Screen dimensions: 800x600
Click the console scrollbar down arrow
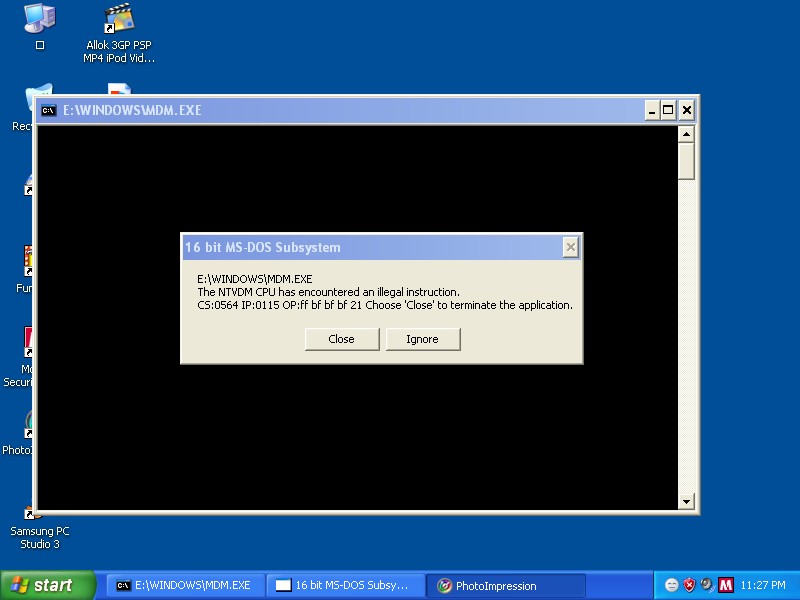coord(686,501)
